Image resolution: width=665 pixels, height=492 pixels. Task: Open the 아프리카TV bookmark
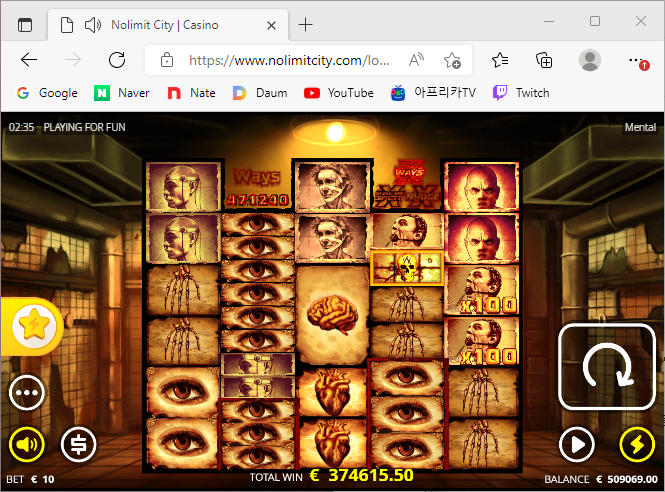[433, 93]
